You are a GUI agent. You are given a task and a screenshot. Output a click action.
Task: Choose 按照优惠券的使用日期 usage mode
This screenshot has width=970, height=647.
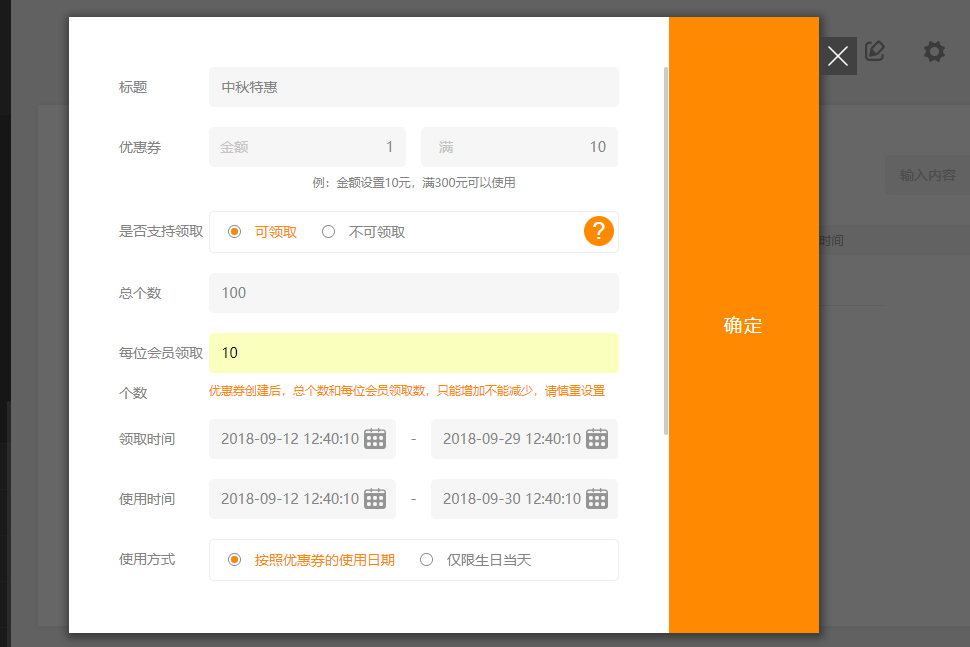235,560
